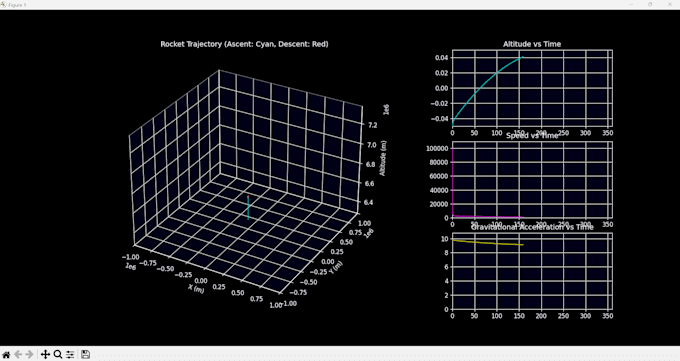The height and width of the screenshot is (361, 680).
Task: Click the Rocket Trajectory plot title
Action: coord(244,44)
